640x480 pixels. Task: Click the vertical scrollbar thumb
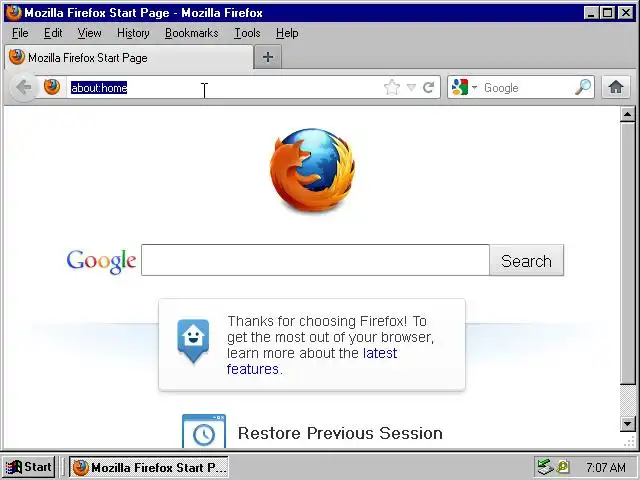[x=627, y=253]
